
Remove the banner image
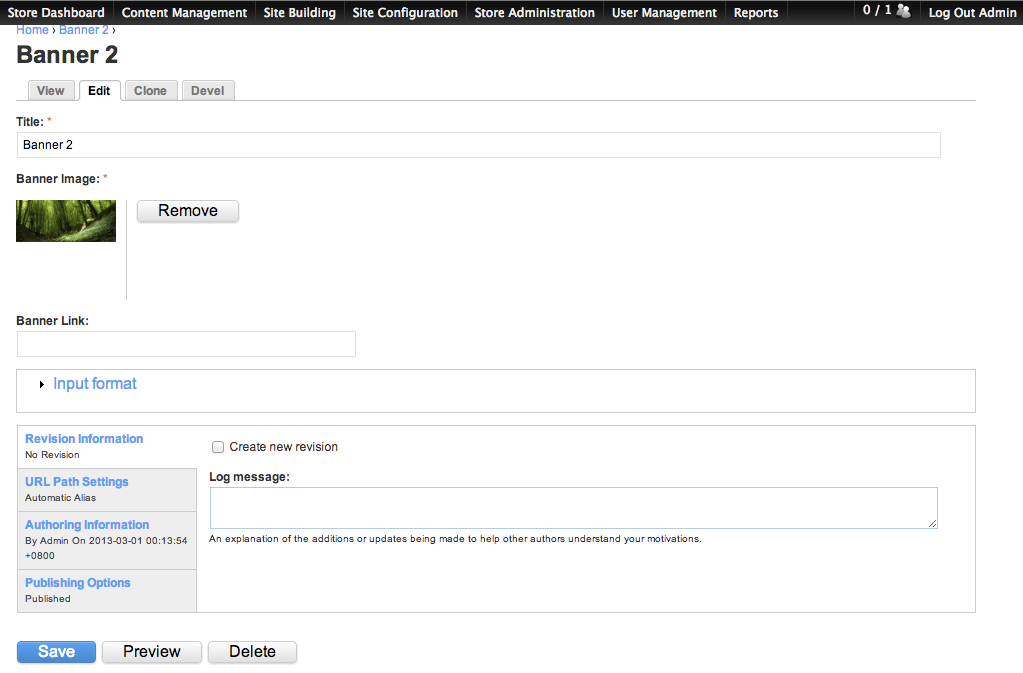pyautogui.click(x=188, y=211)
